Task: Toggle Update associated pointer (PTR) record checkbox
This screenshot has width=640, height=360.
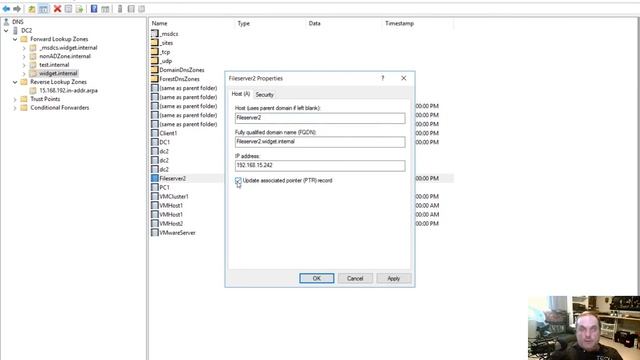Action: point(238,180)
